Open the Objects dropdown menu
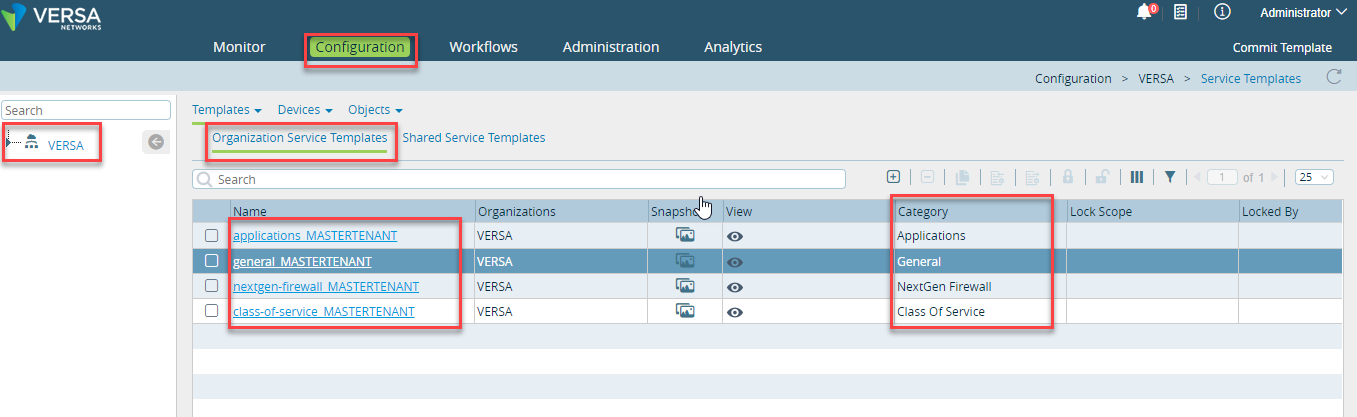Viewport: 1357px width, 417px height. 375,109
